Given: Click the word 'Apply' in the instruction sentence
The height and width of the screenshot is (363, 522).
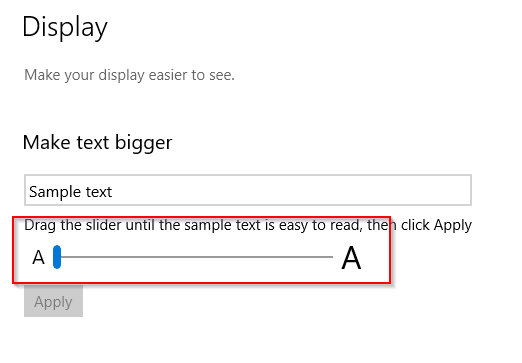Looking at the screenshot, I should 453,226.
